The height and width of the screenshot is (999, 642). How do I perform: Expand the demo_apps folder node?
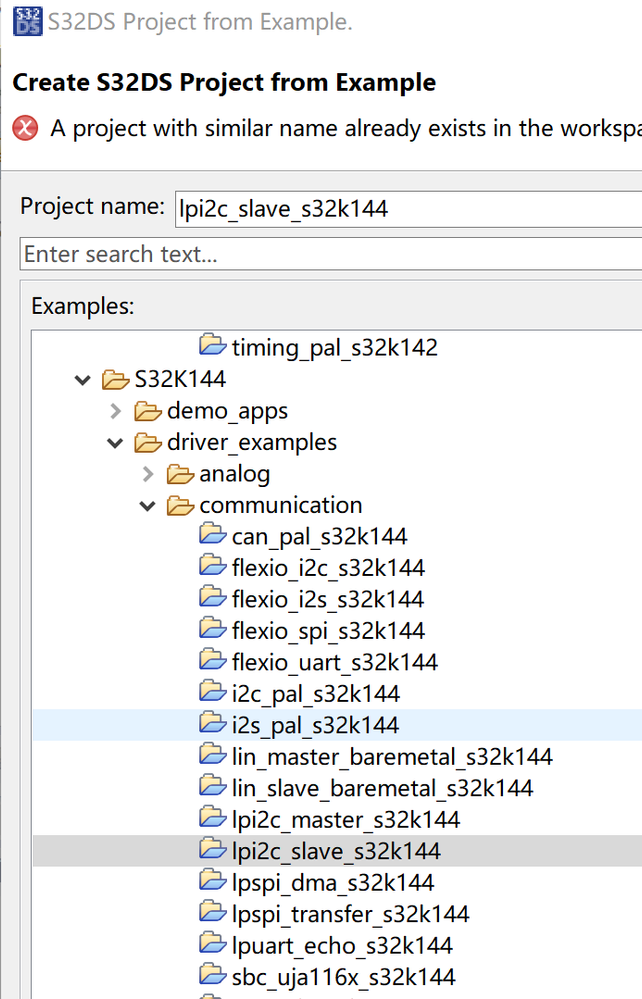click(115, 411)
